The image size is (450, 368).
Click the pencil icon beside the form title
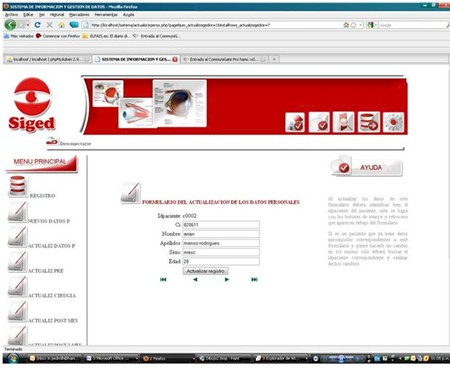[x=131, y=193]
